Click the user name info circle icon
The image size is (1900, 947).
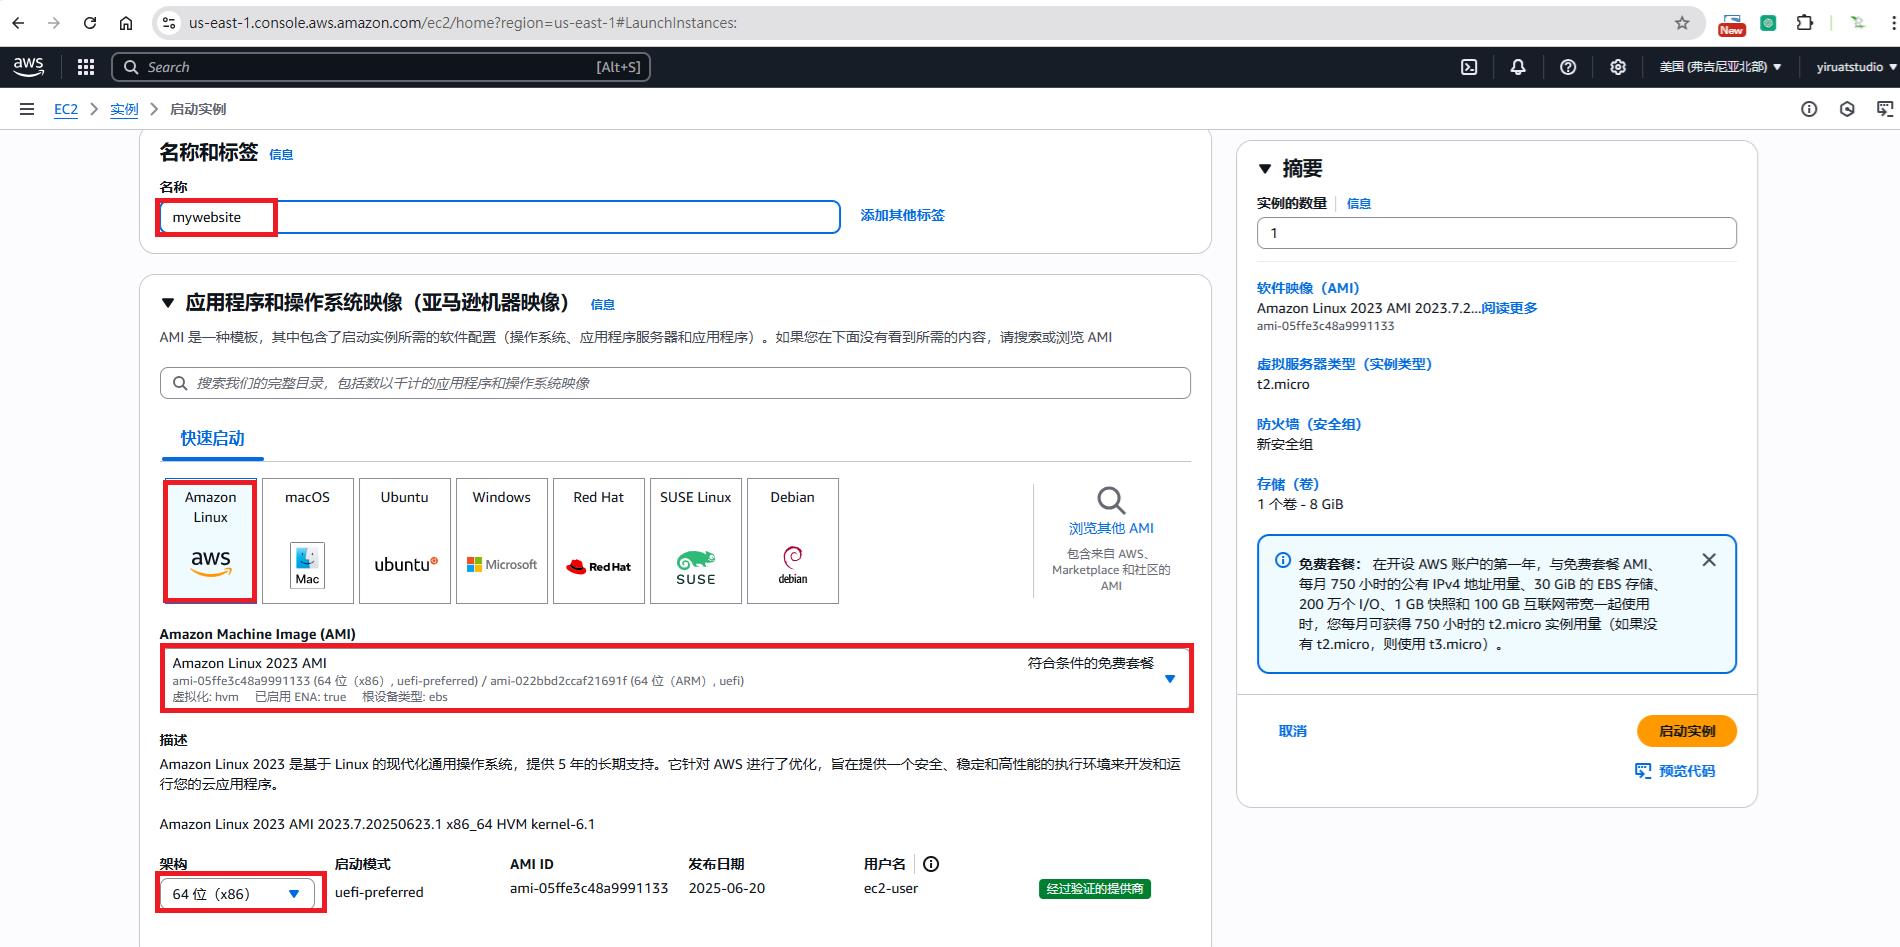tap(931, 864)
